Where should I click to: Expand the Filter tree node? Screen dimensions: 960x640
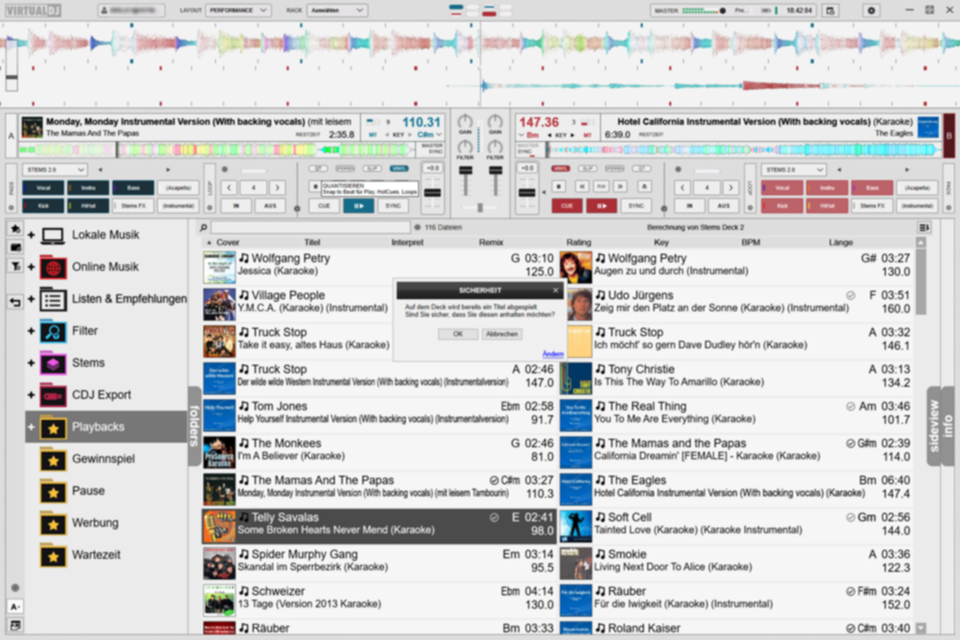(x=31, y=331)
